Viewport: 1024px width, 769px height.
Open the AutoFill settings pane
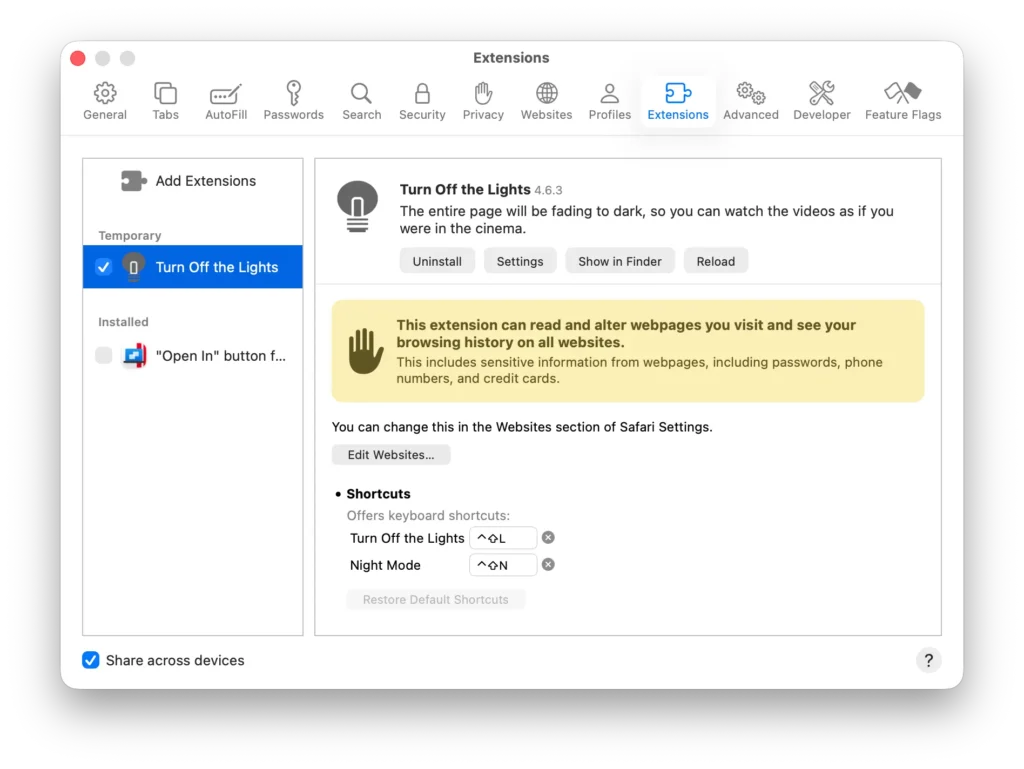click(226, 101)
